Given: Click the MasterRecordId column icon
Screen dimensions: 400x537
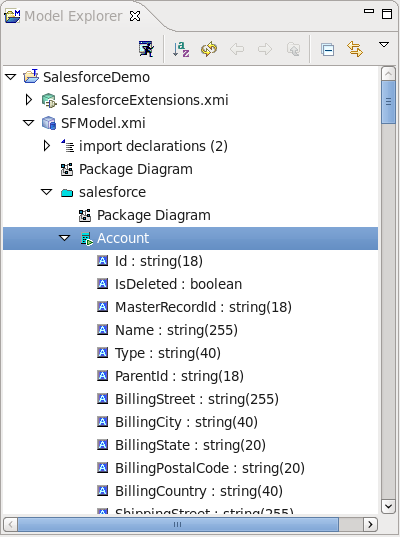Looking at the screenshot, I should tap(102, 307).
